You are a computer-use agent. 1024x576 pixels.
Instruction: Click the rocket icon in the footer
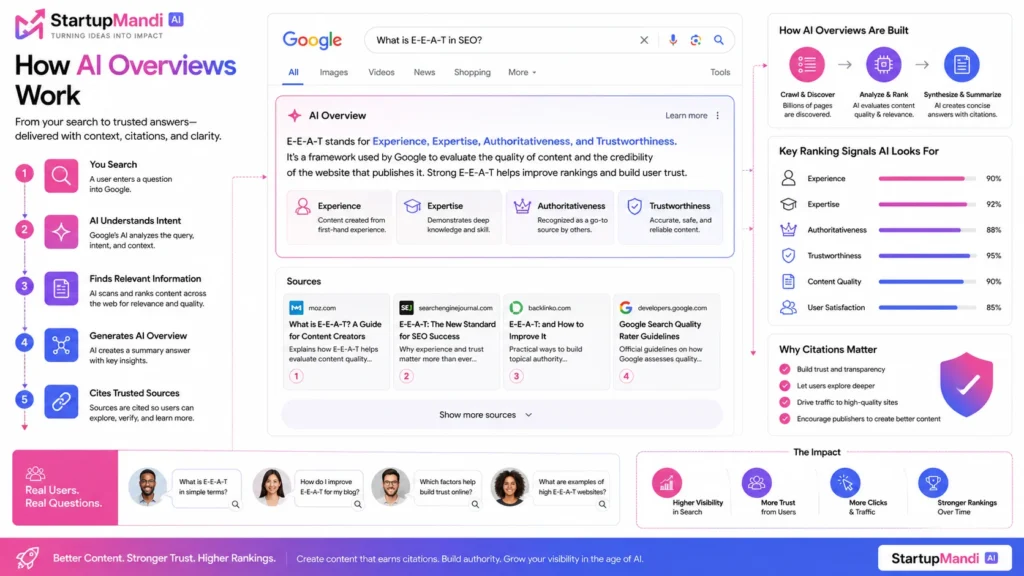tap(27, 557)
